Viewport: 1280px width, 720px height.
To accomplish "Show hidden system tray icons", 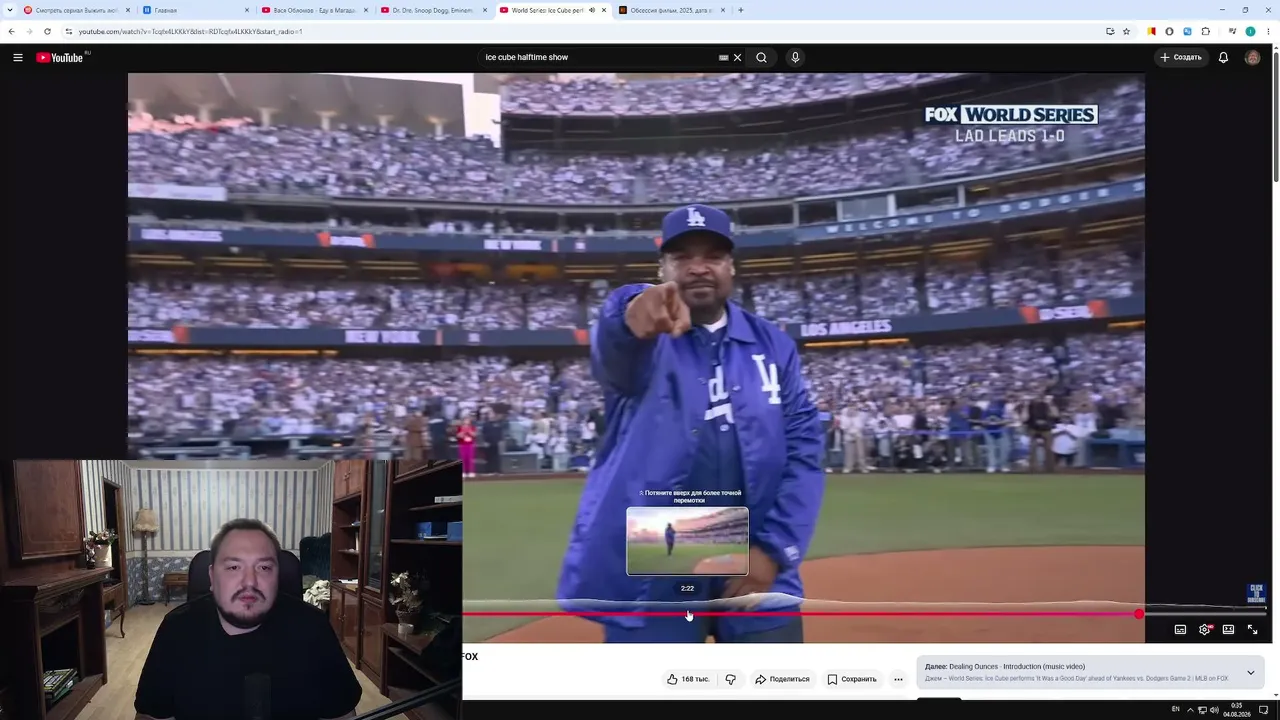I will point(1190,709).
